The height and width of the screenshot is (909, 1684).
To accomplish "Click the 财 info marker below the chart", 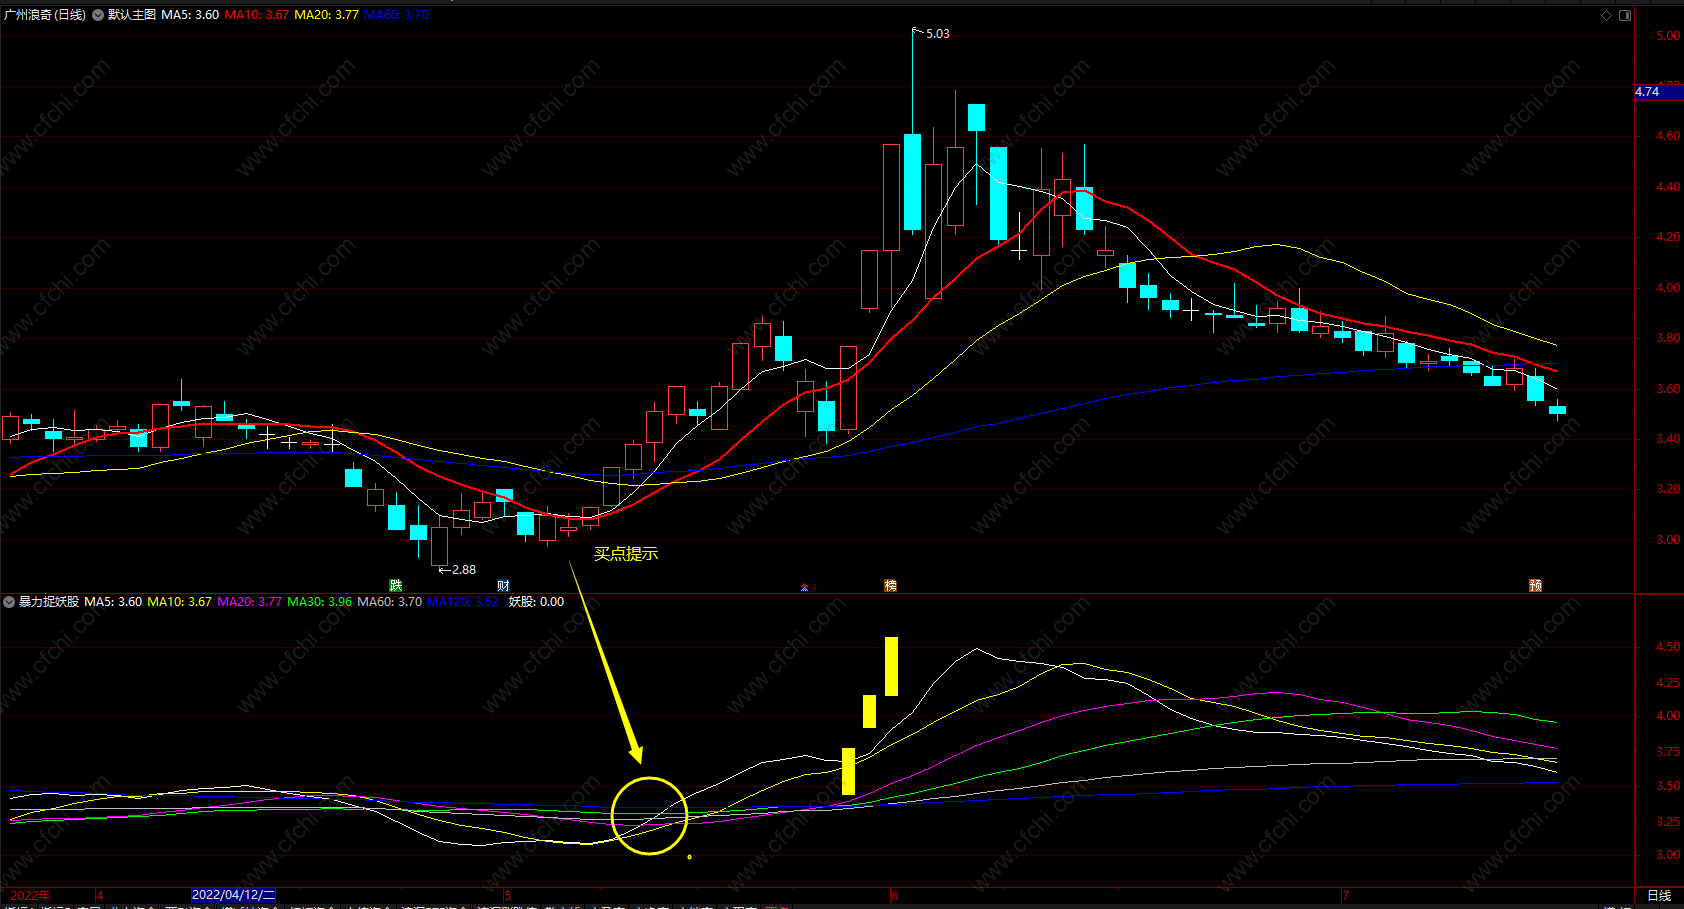I will (x=503, y=585).
